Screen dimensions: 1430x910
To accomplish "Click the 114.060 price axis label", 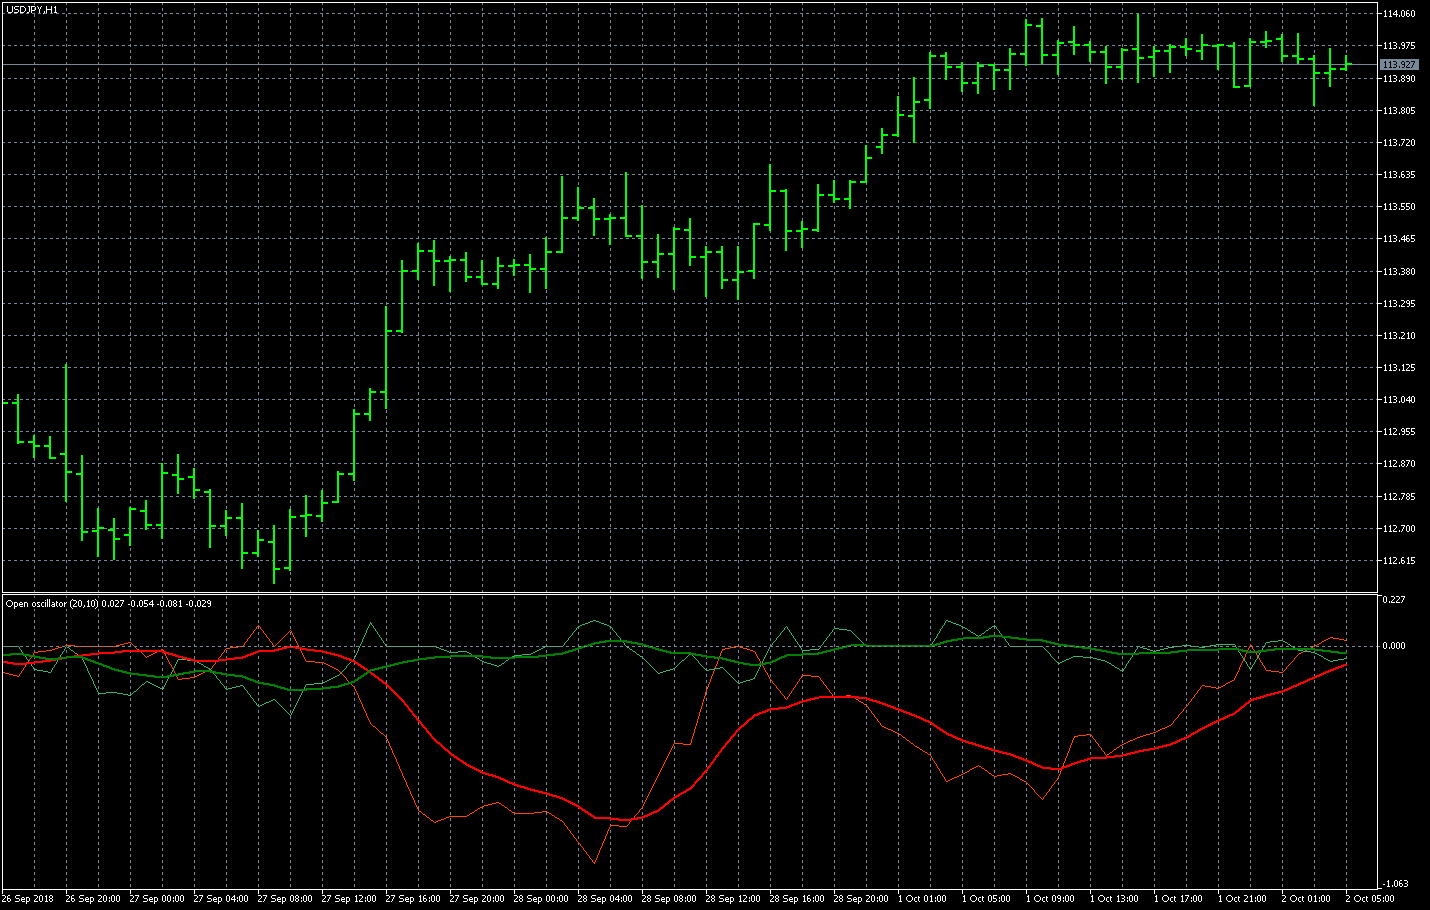I will coord(1399,14).
